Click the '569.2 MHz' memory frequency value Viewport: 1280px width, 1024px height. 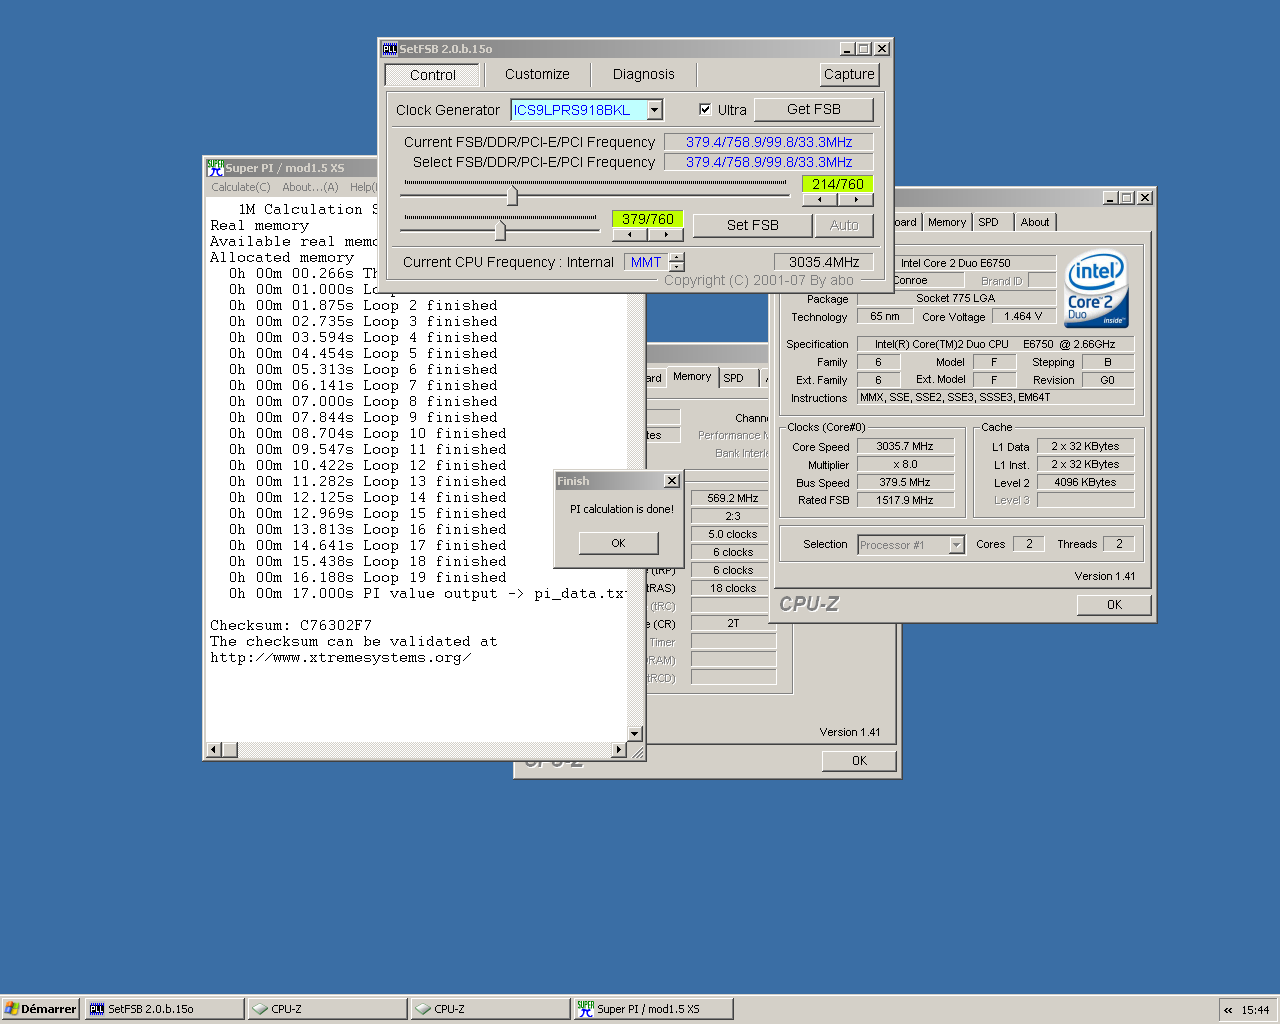[x=733, y=498]
